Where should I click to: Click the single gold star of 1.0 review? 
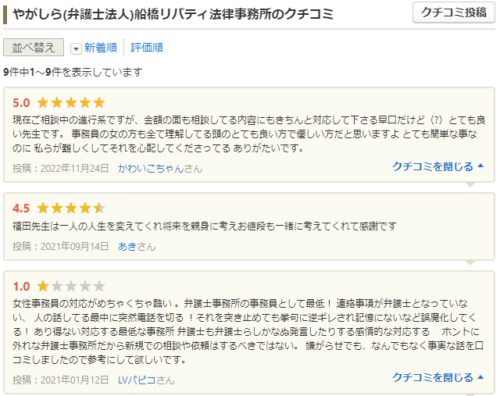click(x=43, y=286)
